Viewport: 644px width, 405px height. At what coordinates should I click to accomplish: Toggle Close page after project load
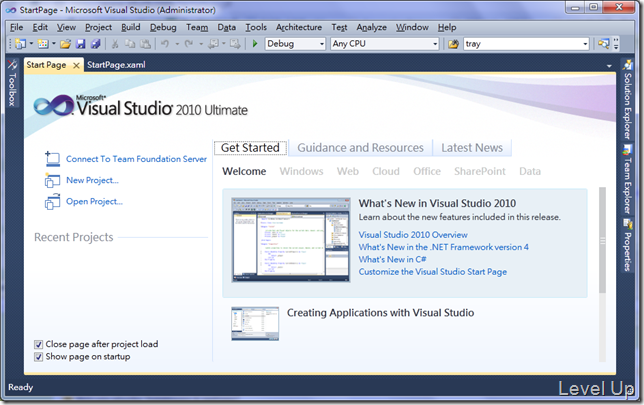(x=39, y=344)
